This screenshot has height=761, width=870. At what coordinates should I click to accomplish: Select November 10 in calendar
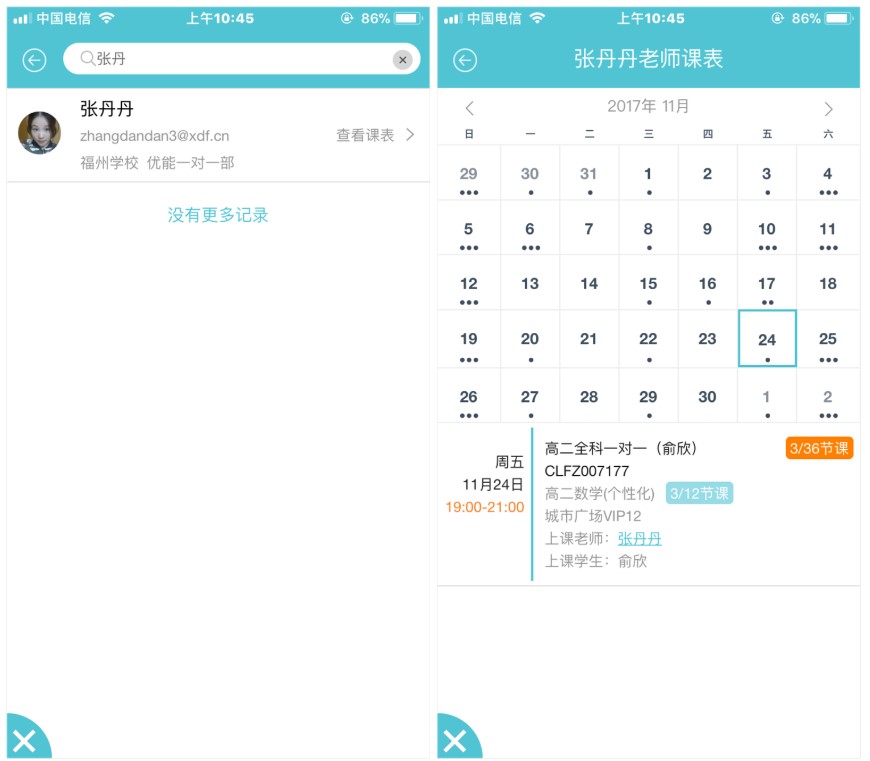pyautogui.click(x=767, y=229)
